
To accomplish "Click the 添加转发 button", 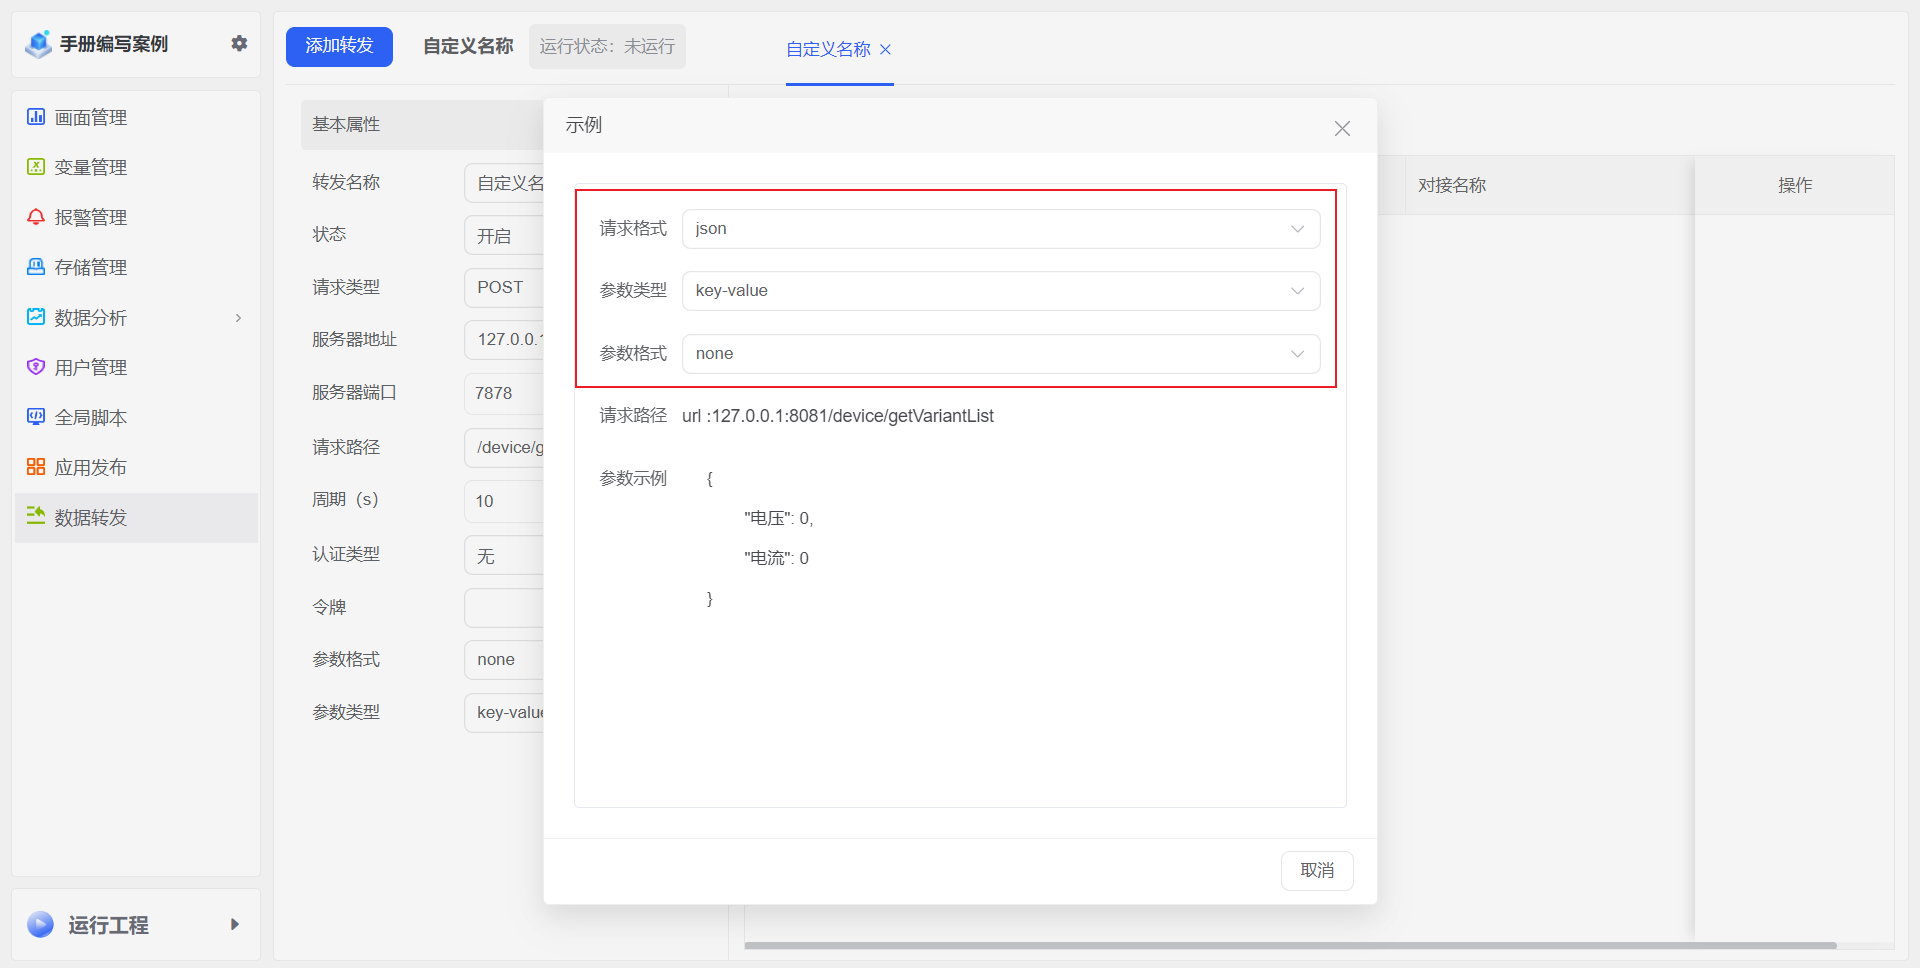I will click(x=339, y=46).
